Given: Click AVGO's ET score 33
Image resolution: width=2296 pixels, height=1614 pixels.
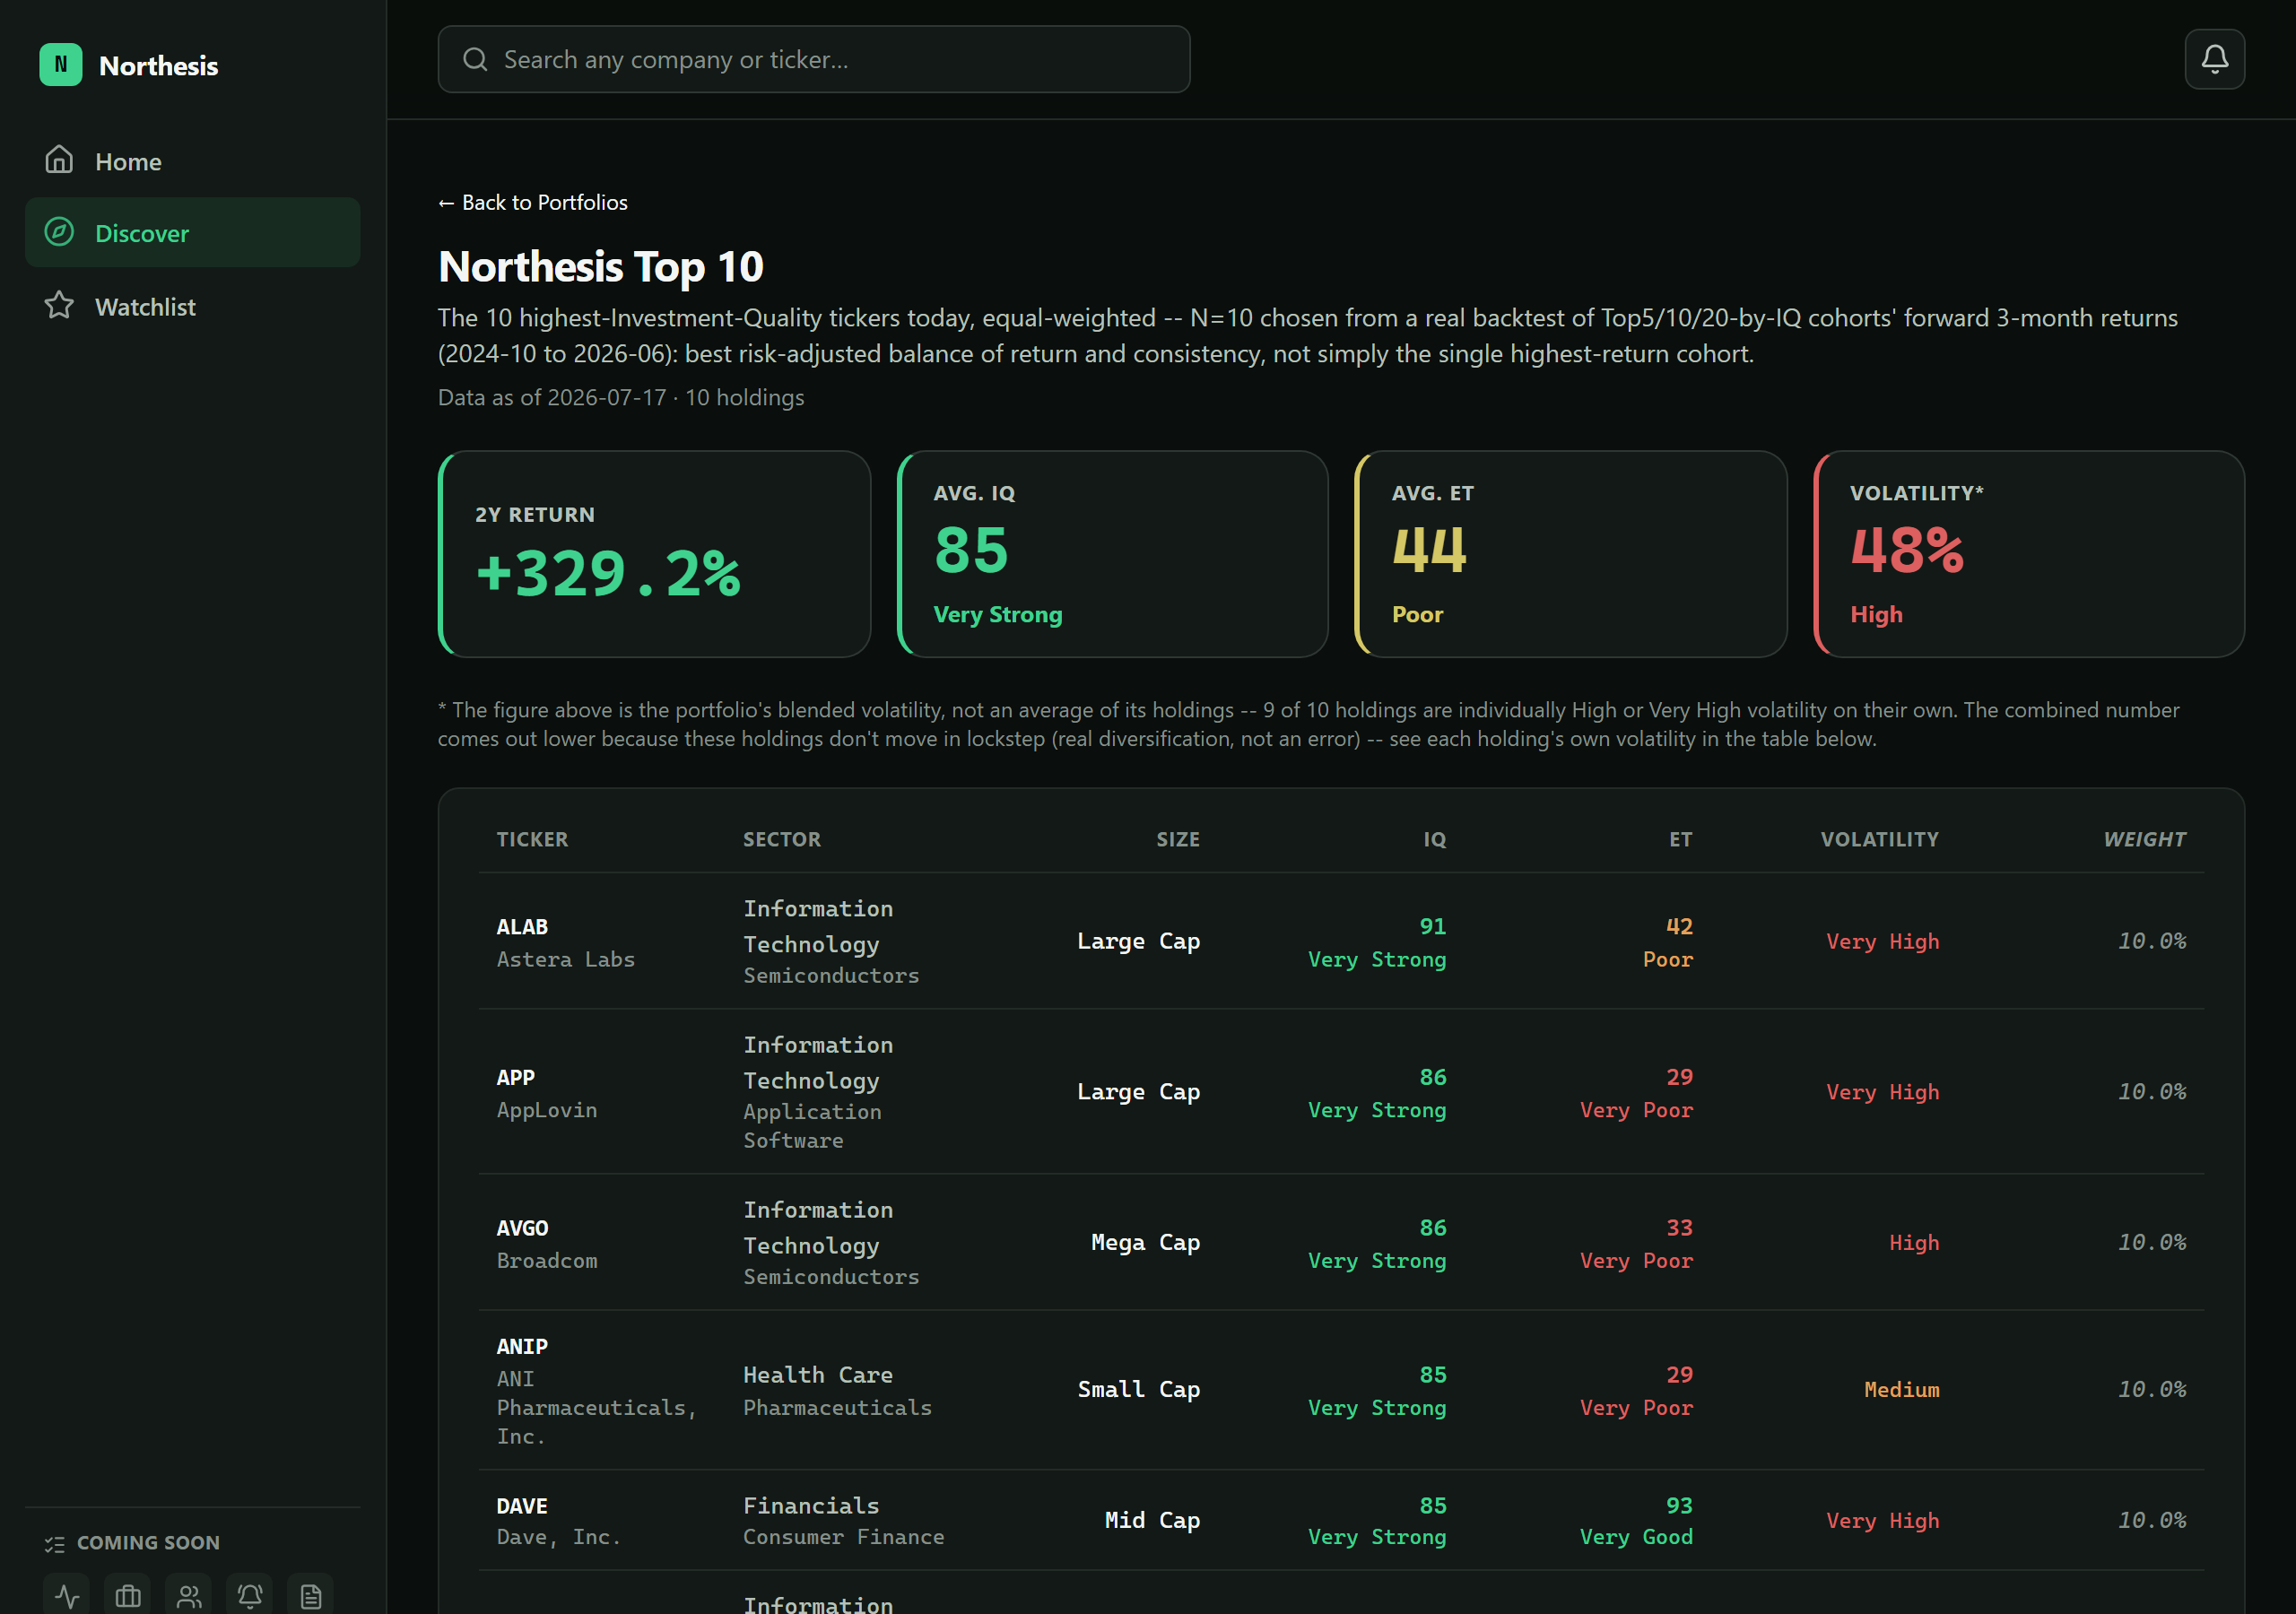Looking at the screenshot, I should tap(1680, 1227).
